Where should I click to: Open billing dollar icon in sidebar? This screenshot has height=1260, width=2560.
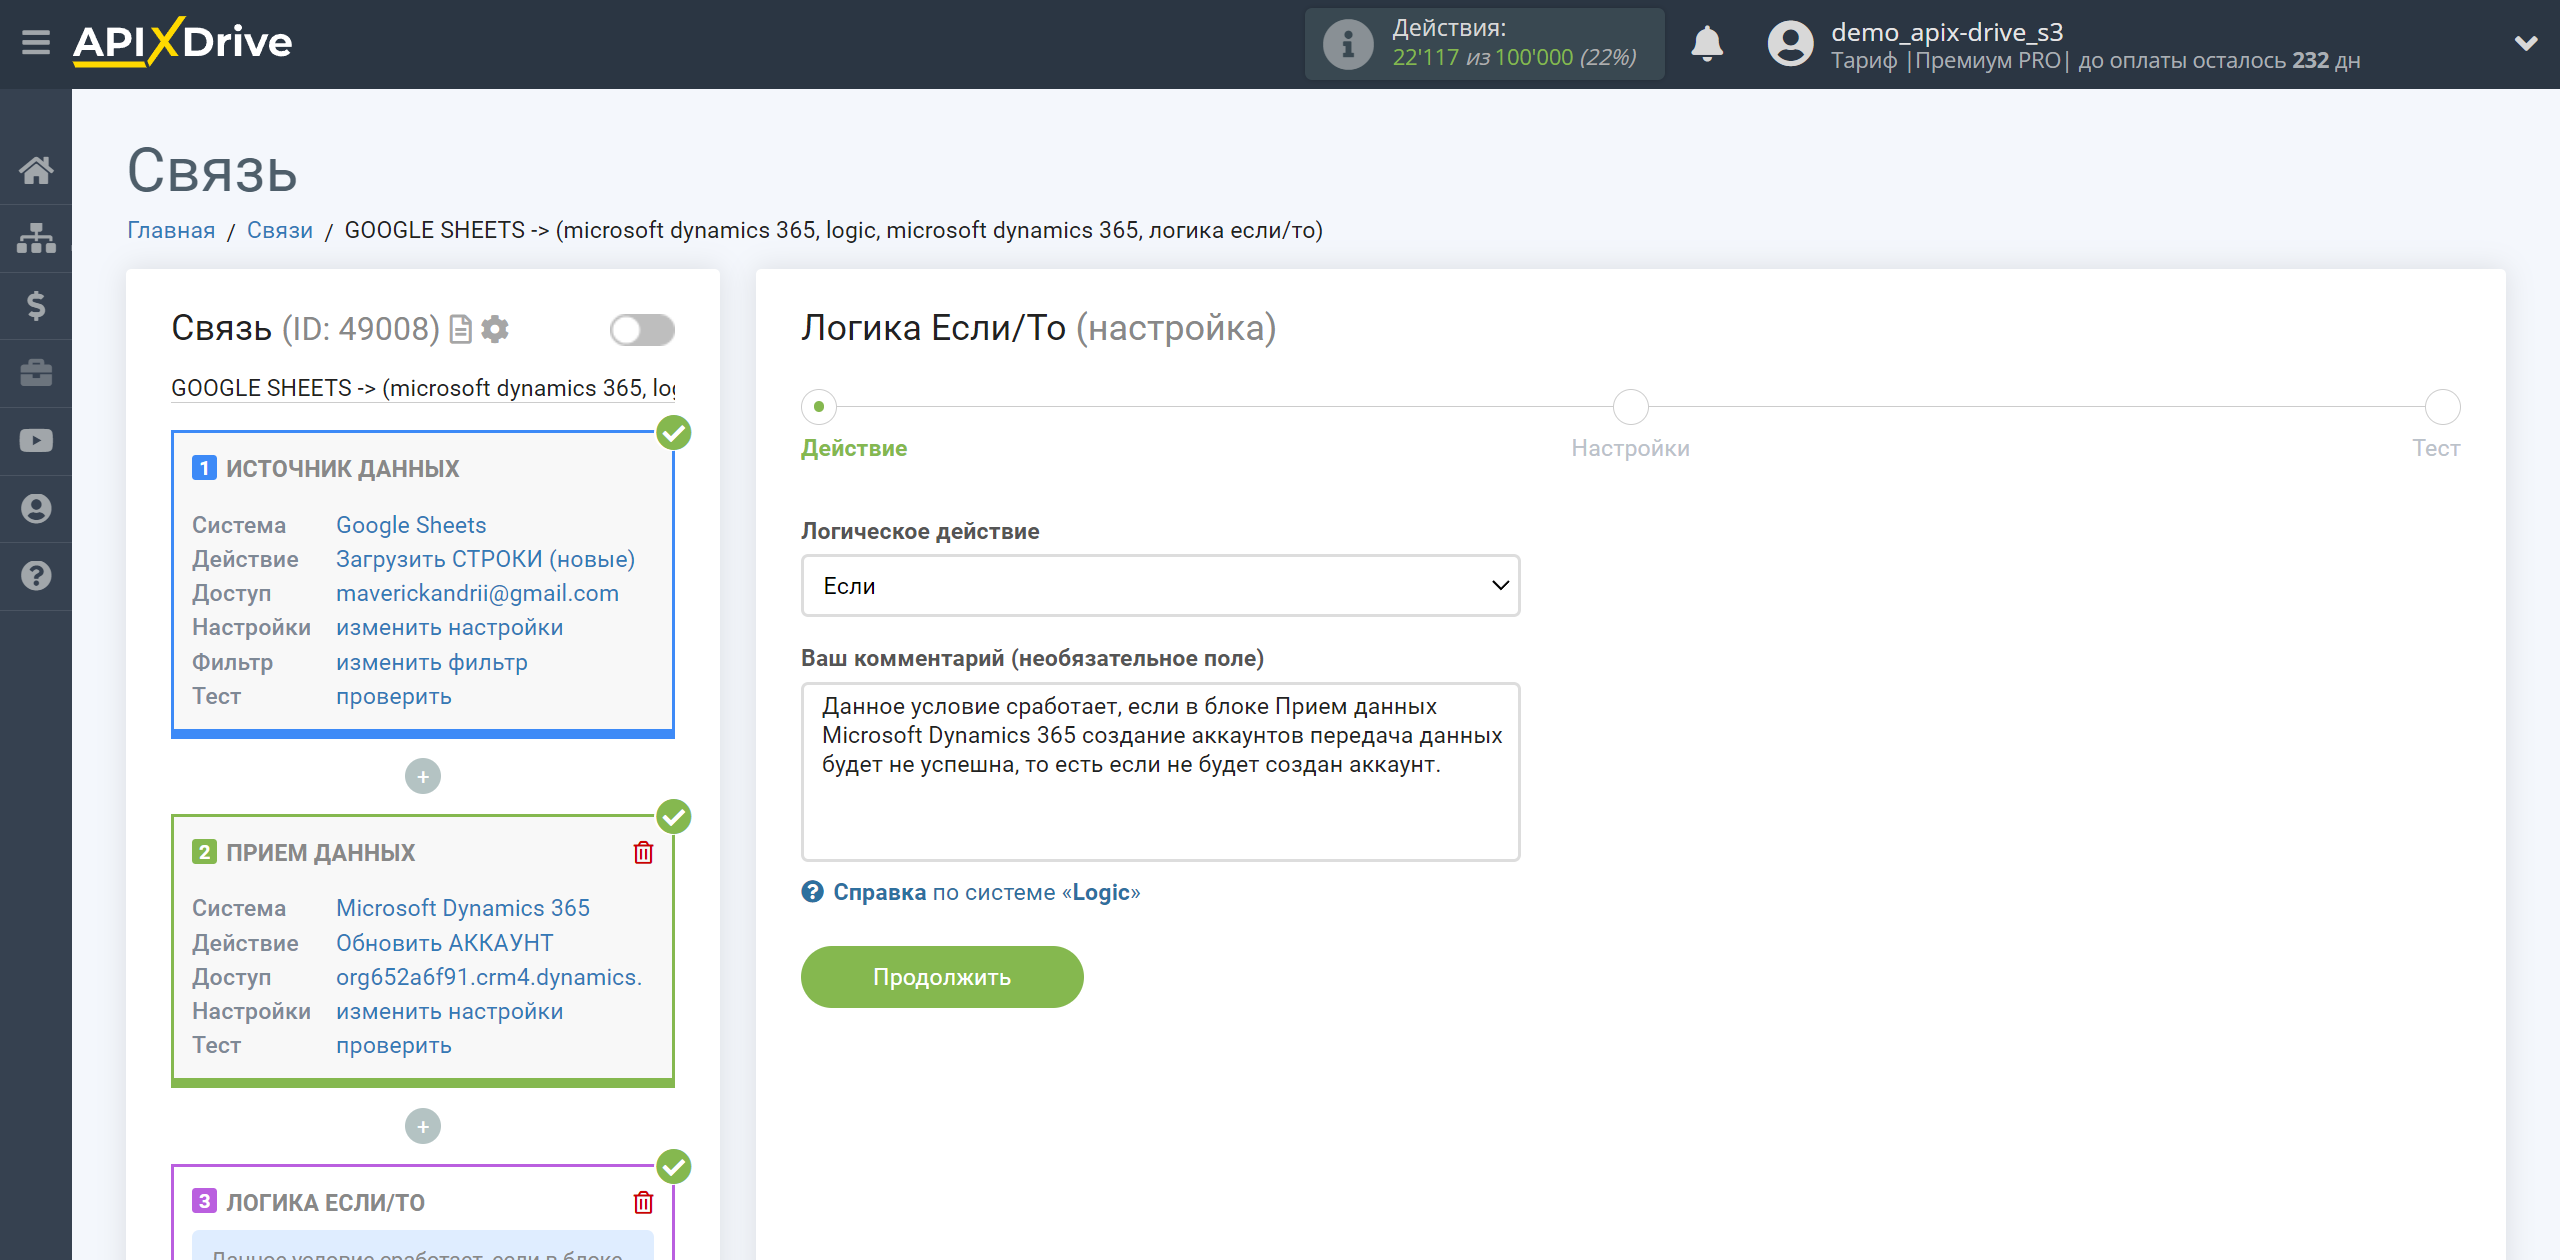tap(36, 305)
